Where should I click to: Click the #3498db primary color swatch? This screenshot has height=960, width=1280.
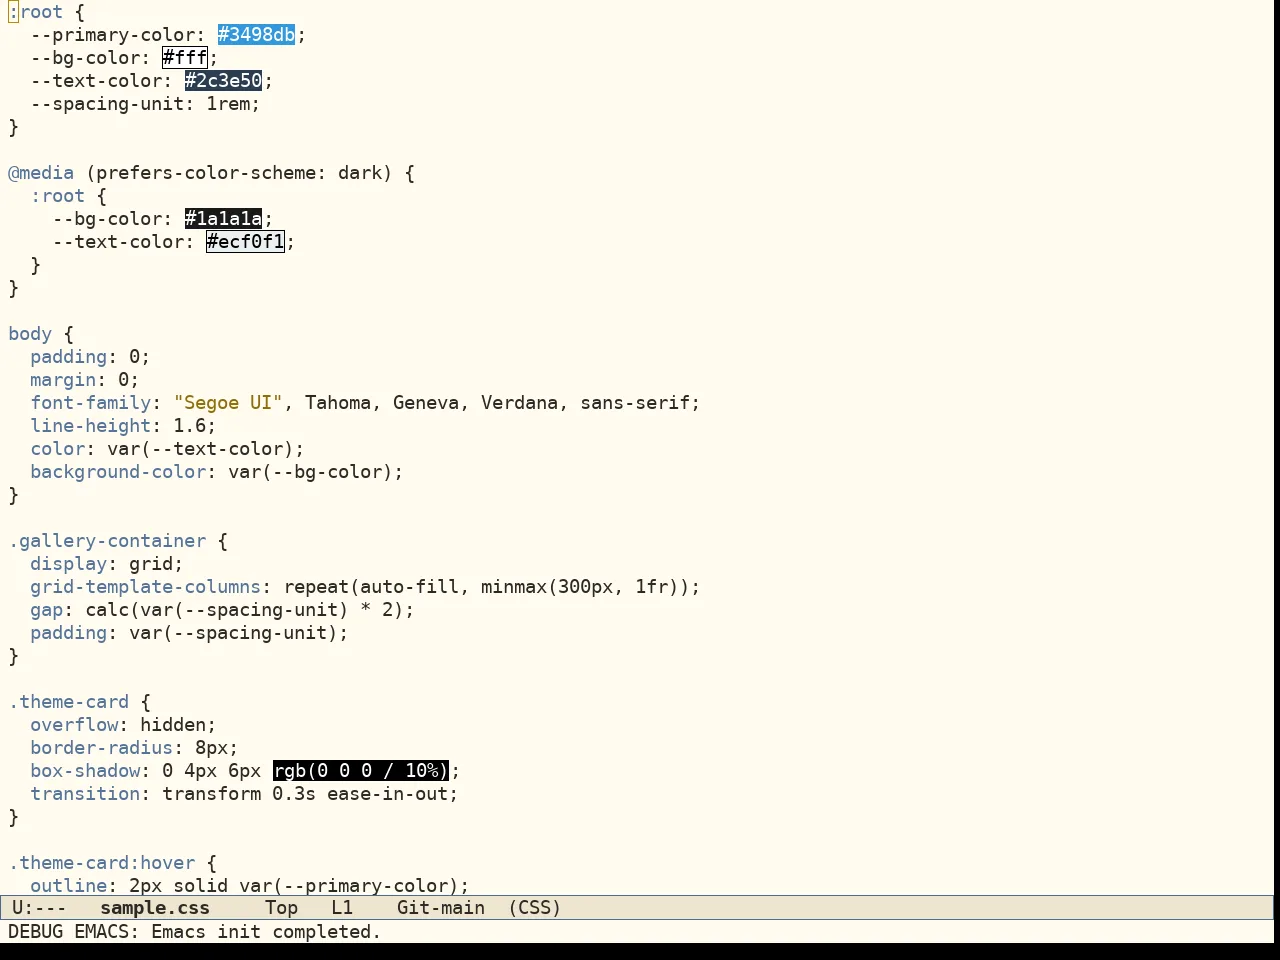(x=256, y=35)
